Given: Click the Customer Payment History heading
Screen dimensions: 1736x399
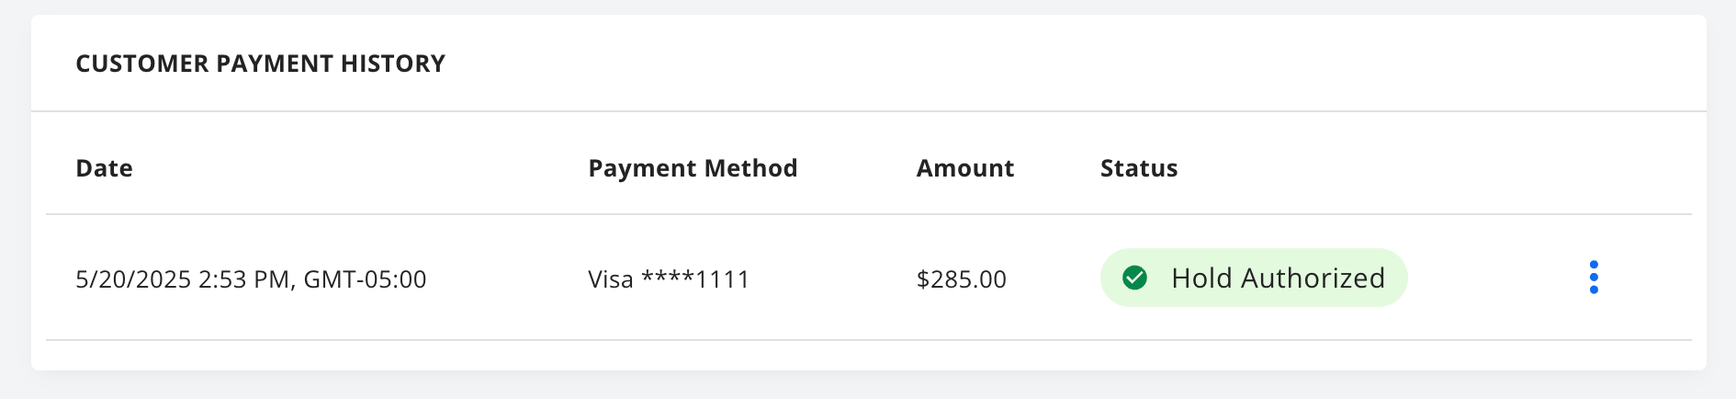Looking at the screenshot, I should [x=260, y=63].
